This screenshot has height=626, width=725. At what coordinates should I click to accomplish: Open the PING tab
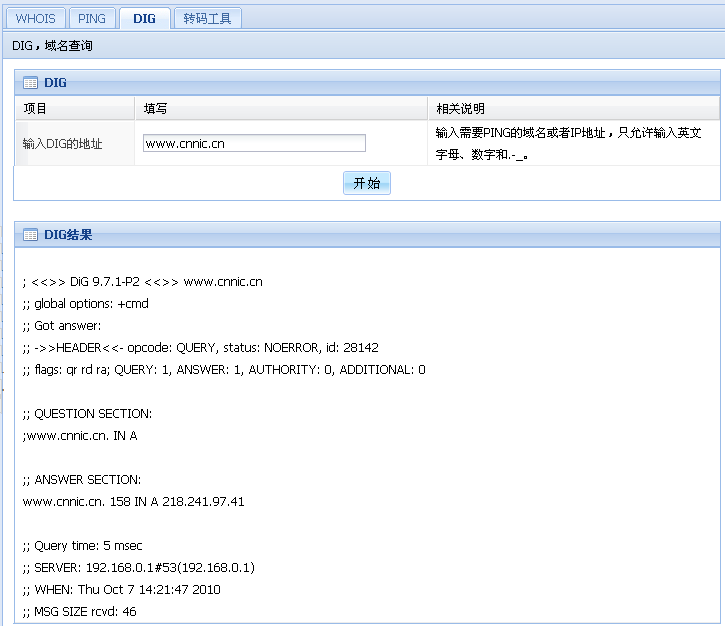pos(92,19)
